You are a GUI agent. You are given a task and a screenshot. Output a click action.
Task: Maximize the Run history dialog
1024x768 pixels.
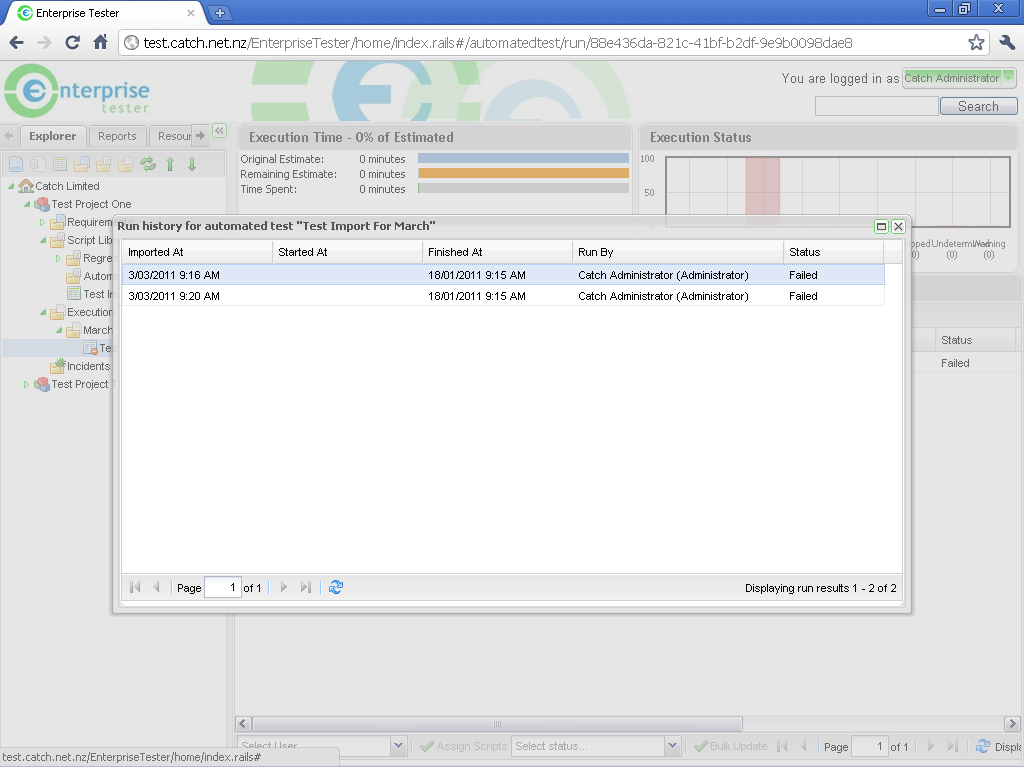click(x=881, y=227)
